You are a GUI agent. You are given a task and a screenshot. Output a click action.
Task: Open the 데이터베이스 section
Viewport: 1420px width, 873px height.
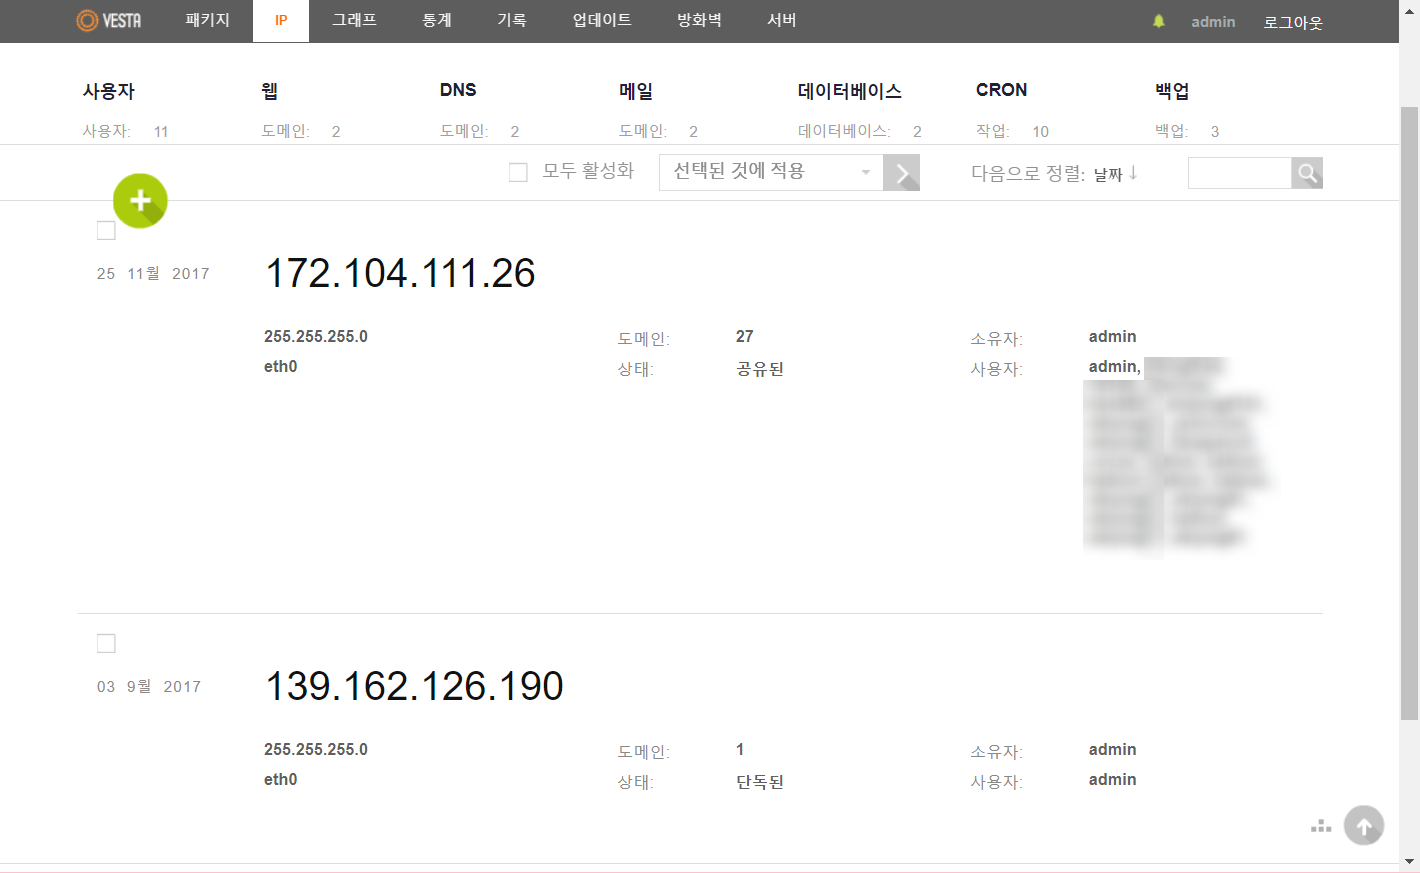pyautogui.click(x=849, y=91)
